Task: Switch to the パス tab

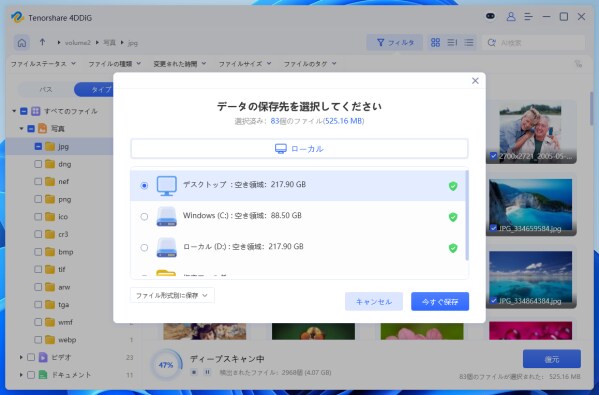Action: 46,89
